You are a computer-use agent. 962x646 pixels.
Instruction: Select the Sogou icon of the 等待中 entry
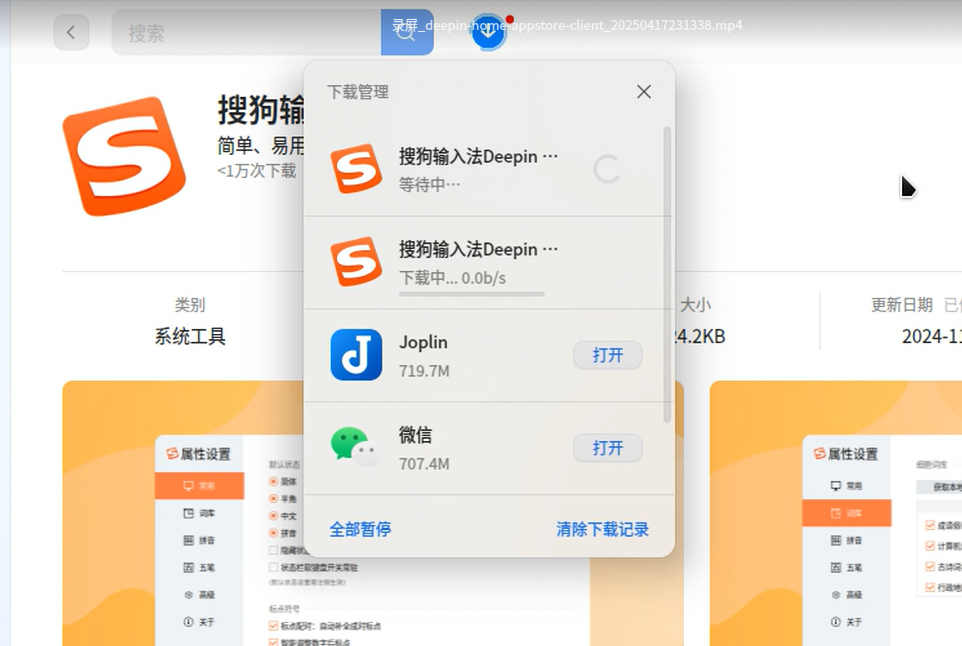pos(356,169)
